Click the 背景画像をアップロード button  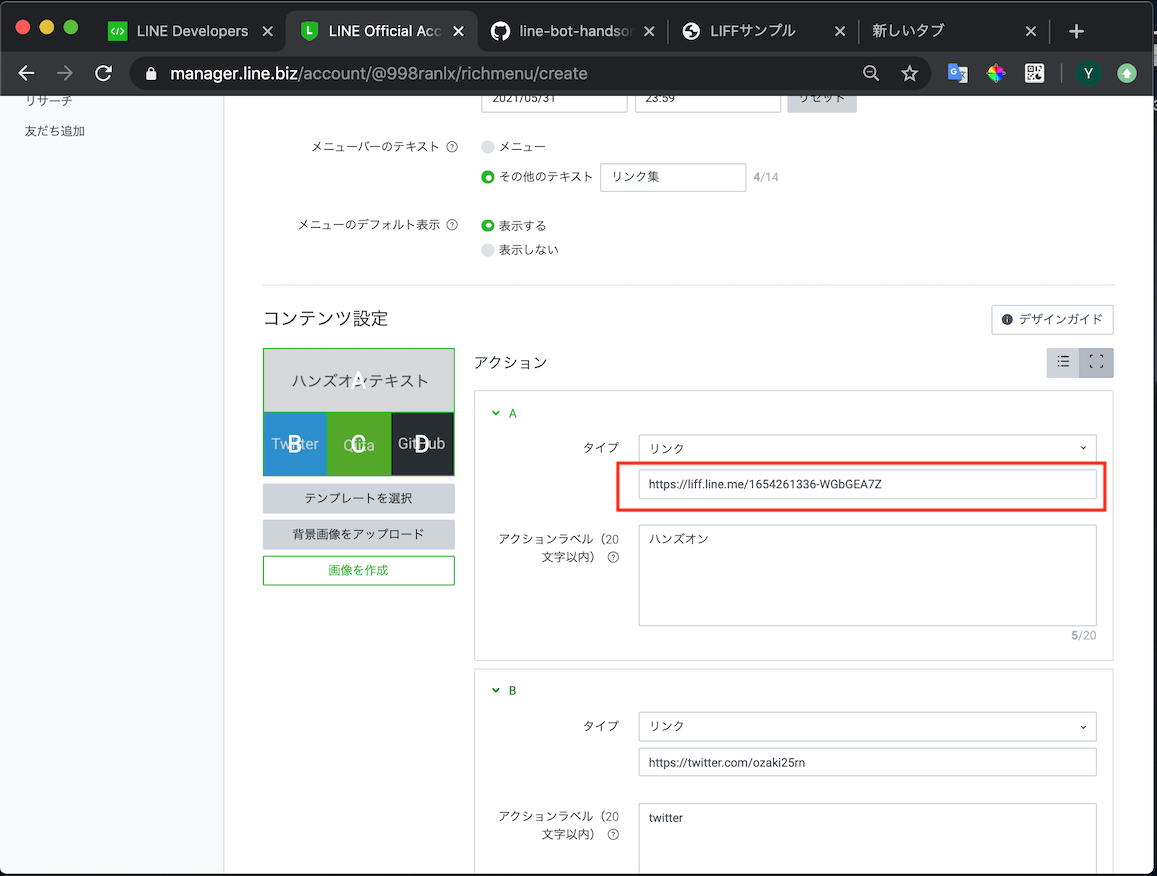pos(359,534)
